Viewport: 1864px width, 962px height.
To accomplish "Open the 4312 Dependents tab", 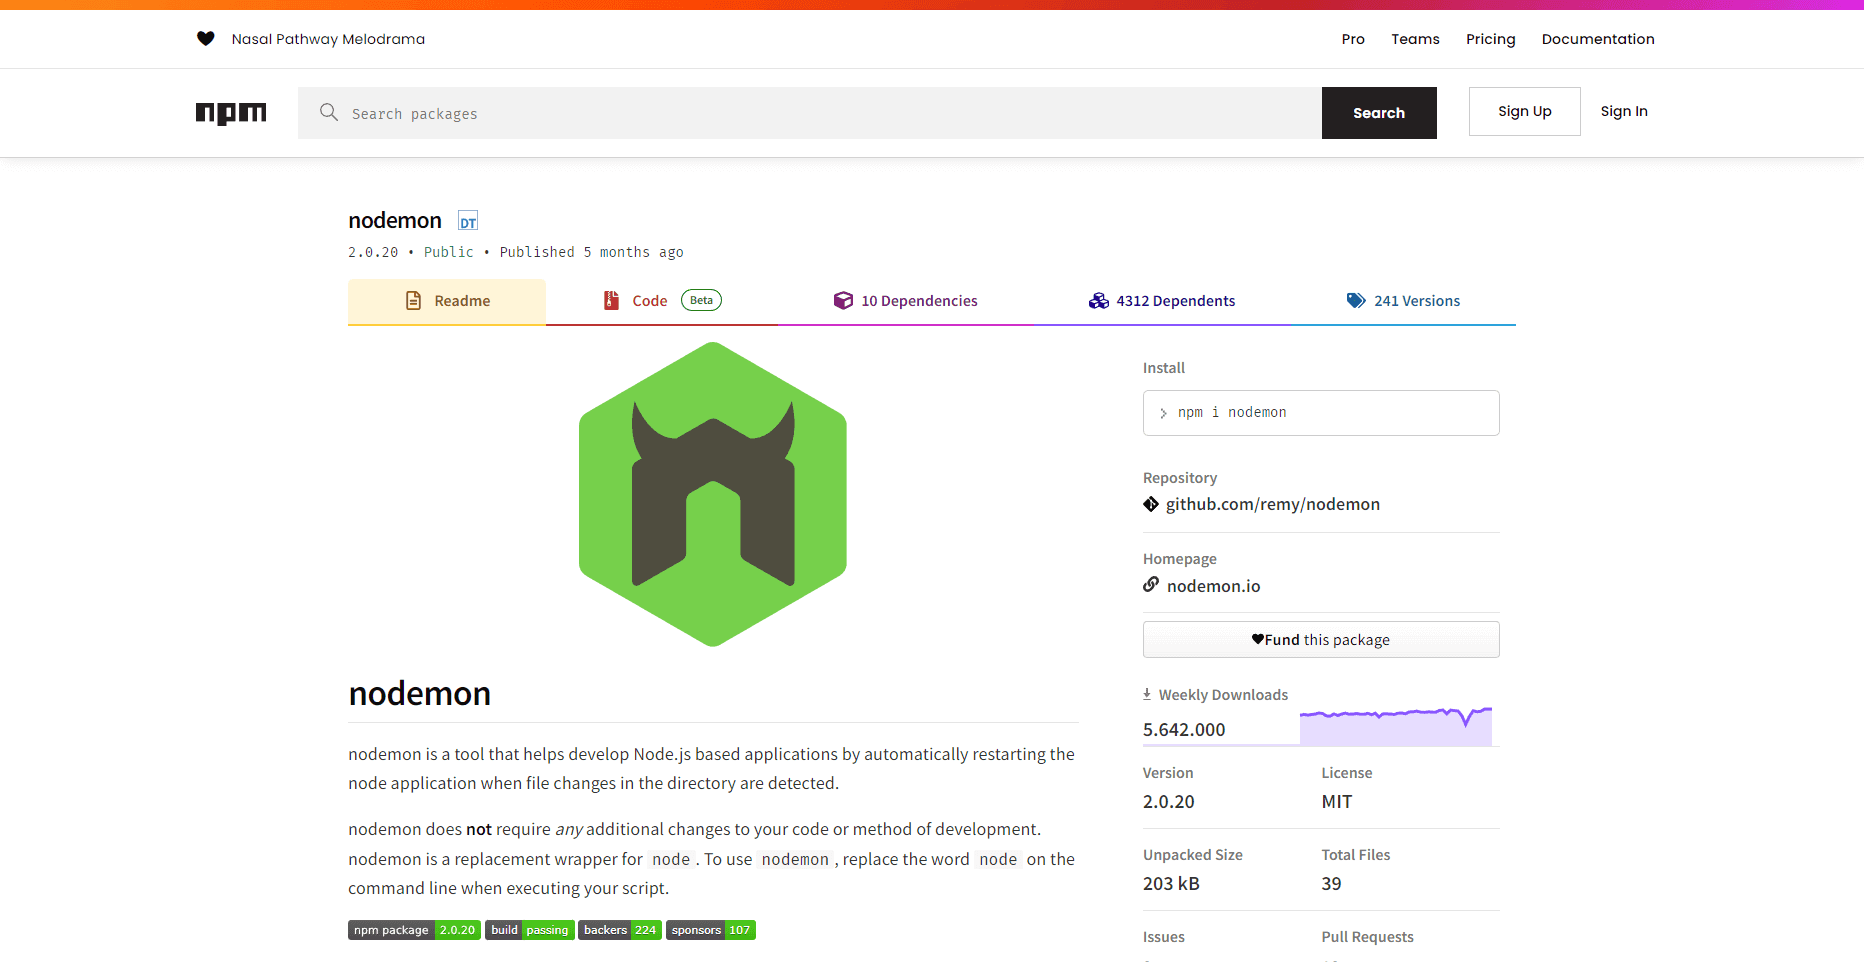I will coord(1162,301).
